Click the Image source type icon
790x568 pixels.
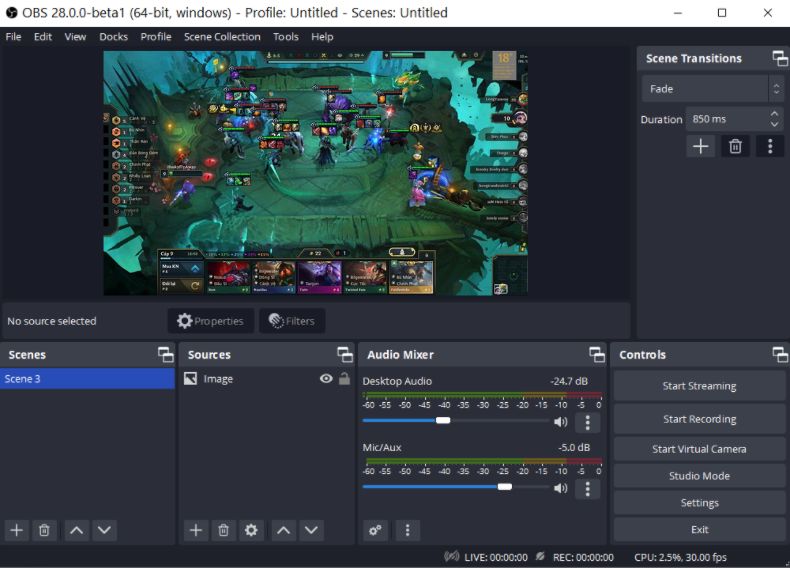(190, 378)
